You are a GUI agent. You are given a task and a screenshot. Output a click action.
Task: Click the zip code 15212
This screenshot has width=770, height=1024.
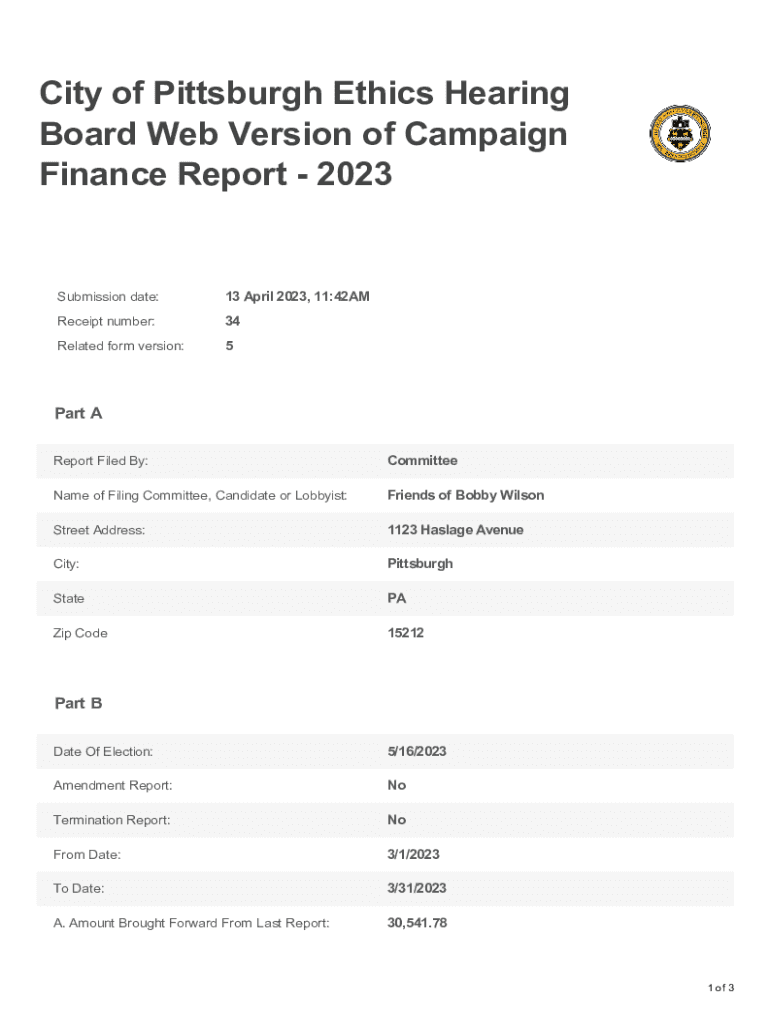coord(405,633)
